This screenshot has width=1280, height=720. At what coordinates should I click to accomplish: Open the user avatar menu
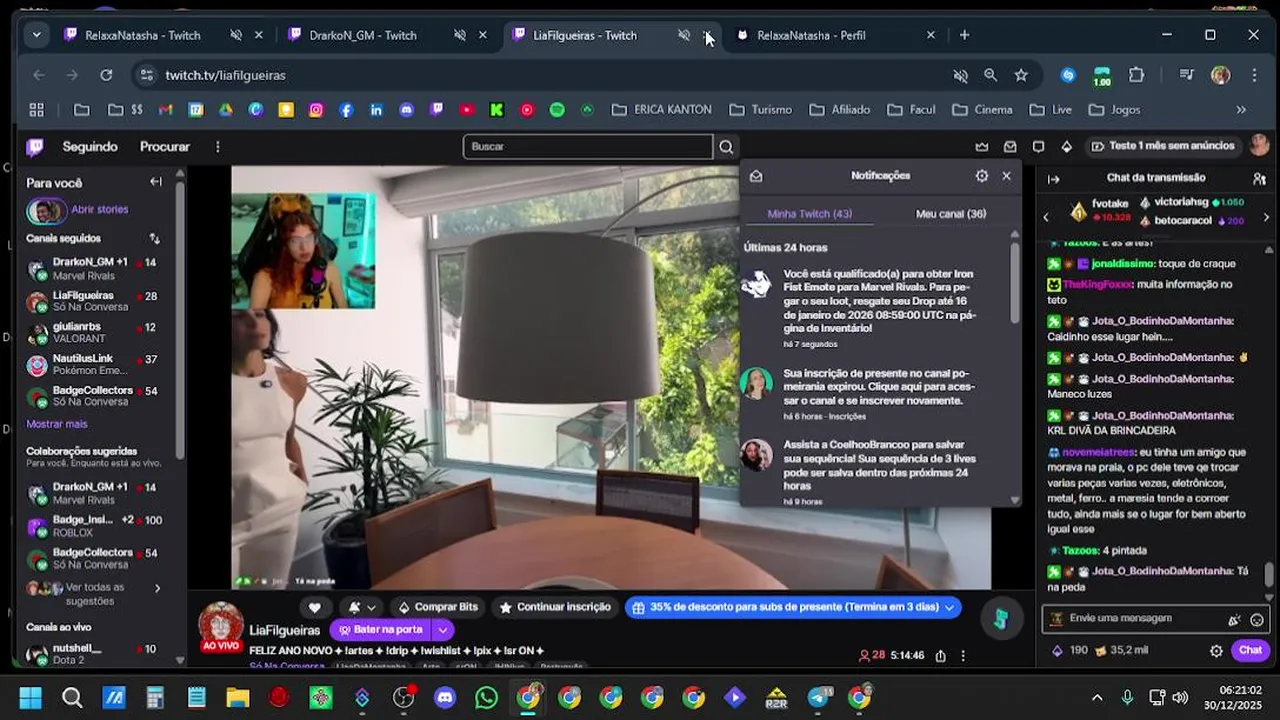[x=1259, y=146]
